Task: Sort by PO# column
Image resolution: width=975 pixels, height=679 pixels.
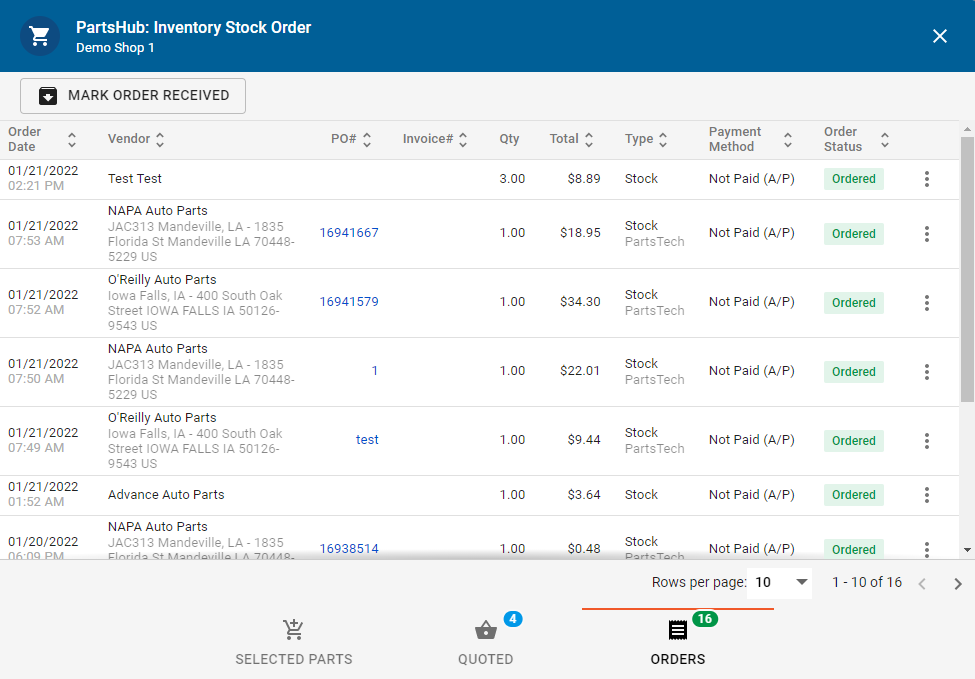Action: click(351, 139)
